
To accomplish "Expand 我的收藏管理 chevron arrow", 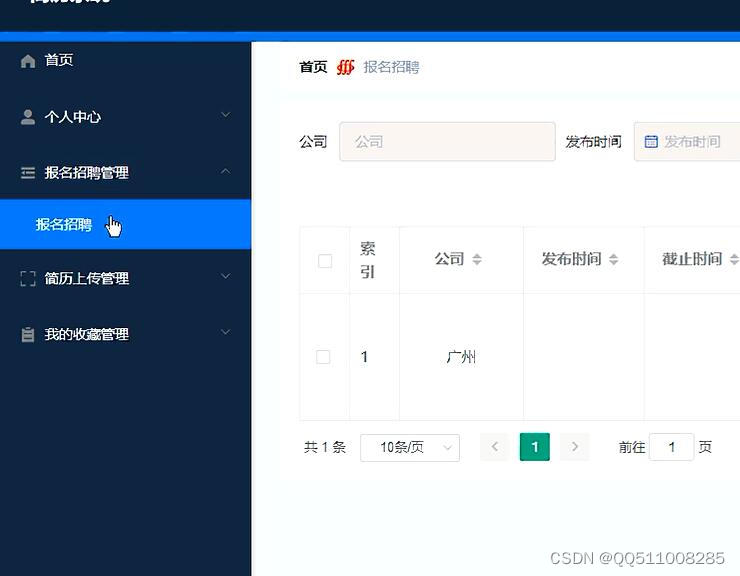I will pos(226,332).
